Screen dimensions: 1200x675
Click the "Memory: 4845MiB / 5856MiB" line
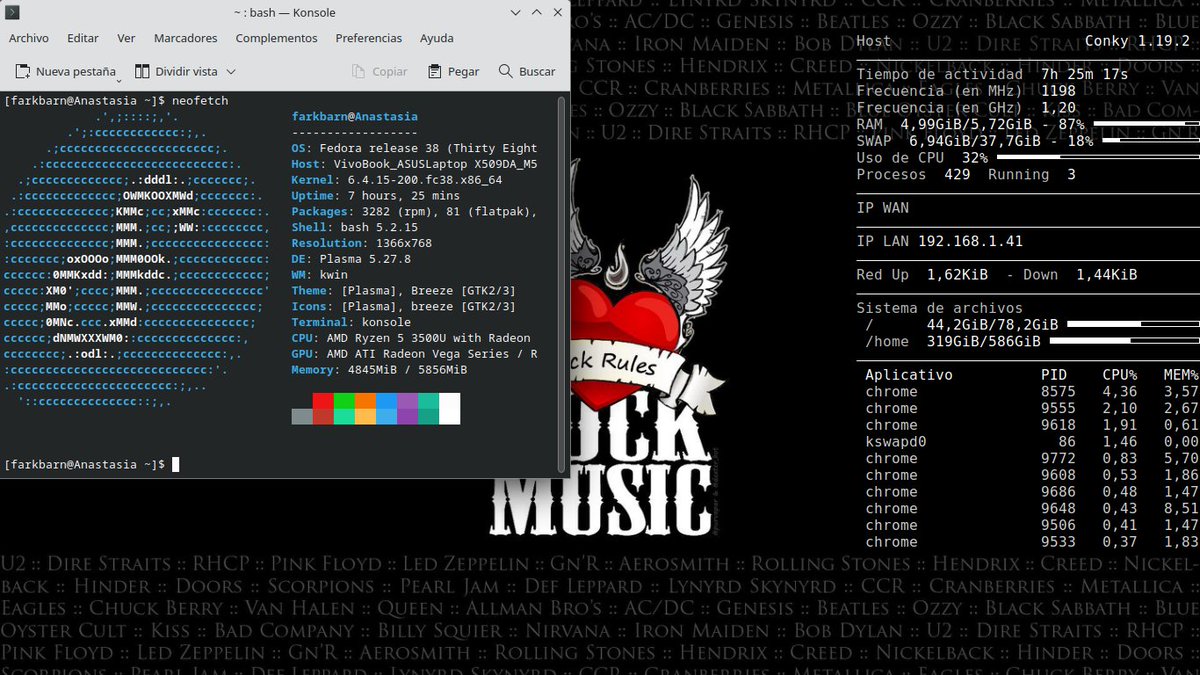[379, 370]
